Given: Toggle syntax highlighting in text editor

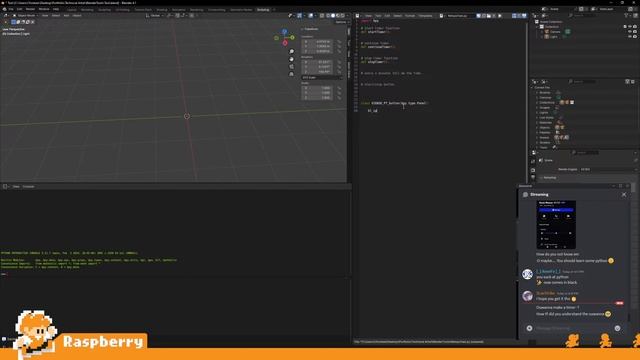Looking at the screenshot, I should (524, 16).
